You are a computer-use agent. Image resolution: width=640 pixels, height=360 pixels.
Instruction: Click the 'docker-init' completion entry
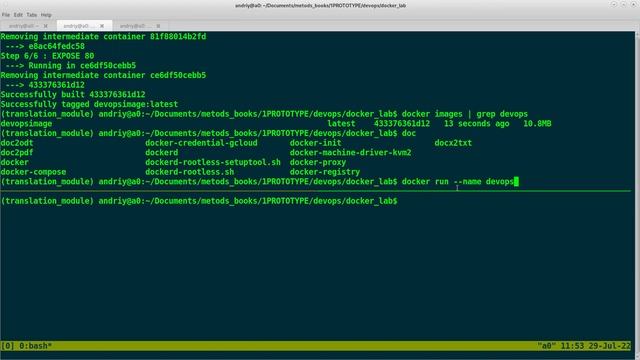(316, 143)
